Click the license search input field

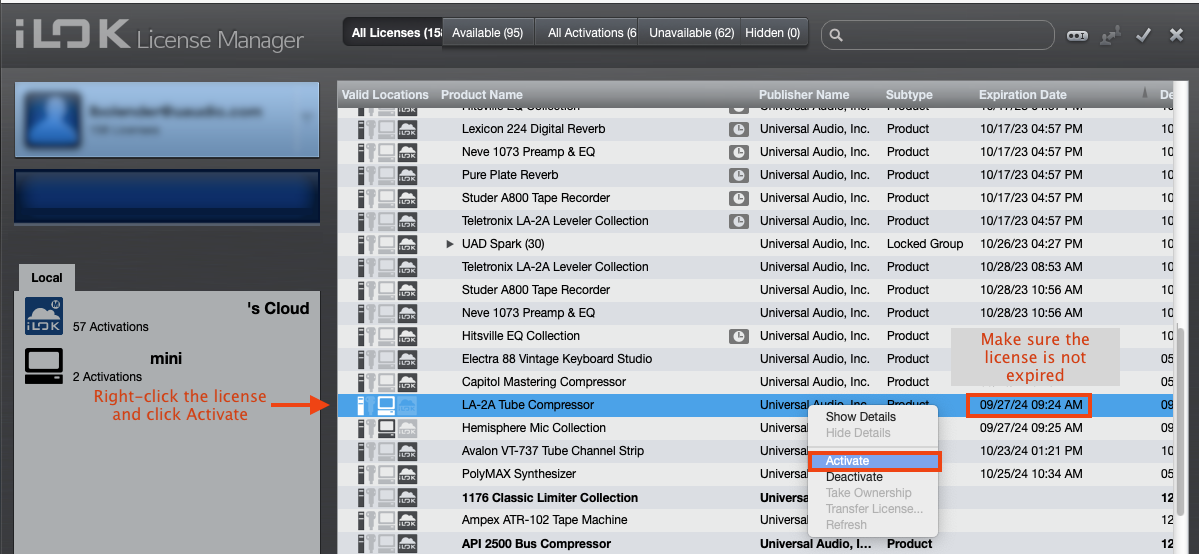[x=937, y=35]
